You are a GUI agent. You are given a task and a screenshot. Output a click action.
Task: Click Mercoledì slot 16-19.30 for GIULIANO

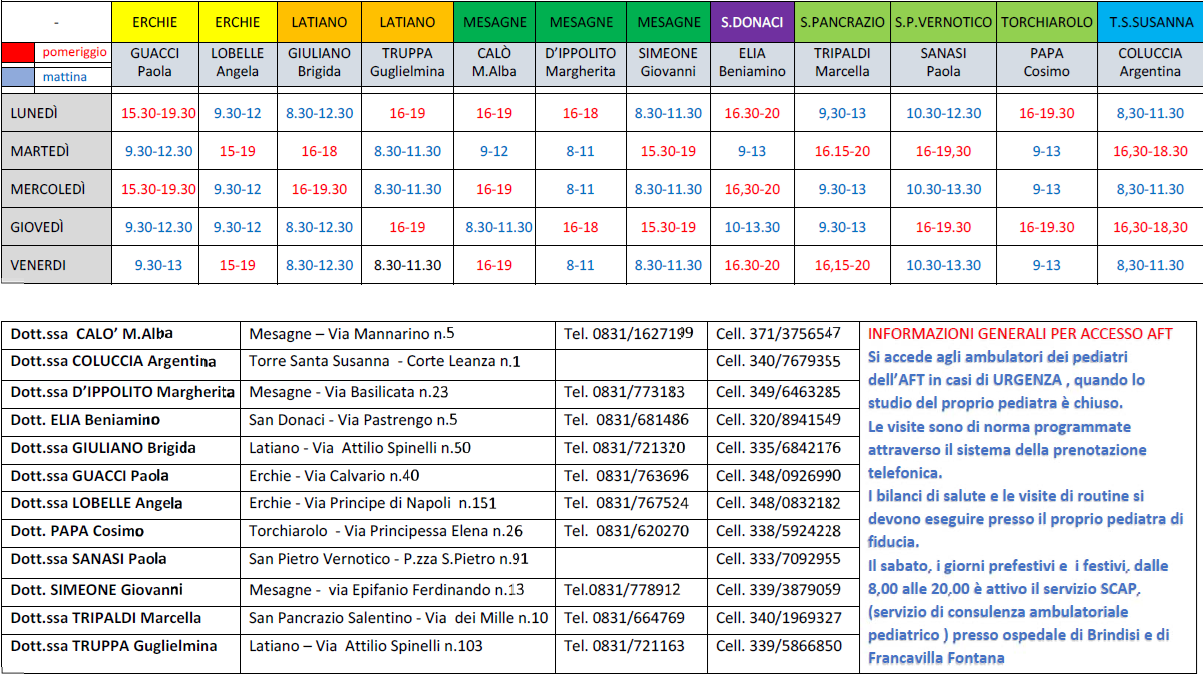point(319,189)
